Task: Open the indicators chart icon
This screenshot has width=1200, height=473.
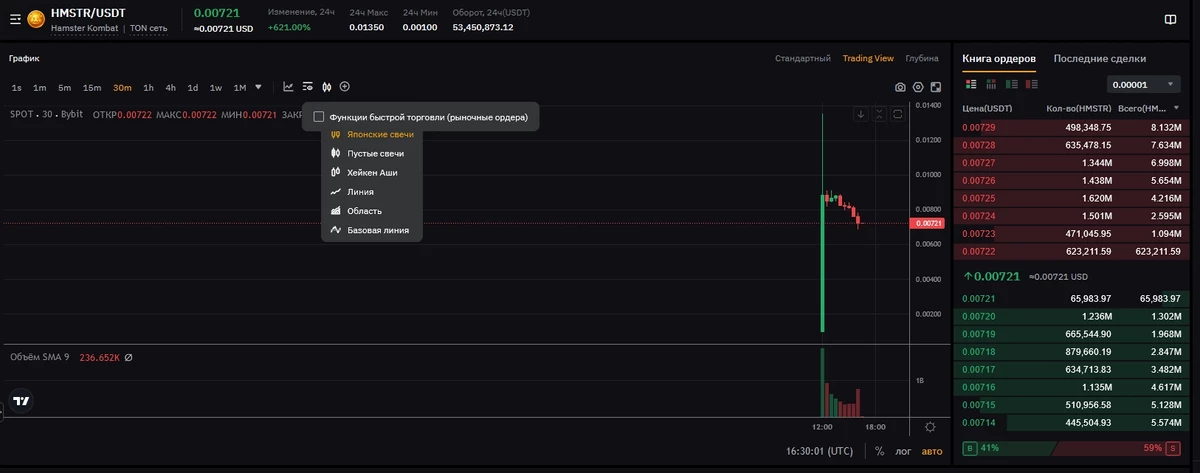Action: (288, 87)
